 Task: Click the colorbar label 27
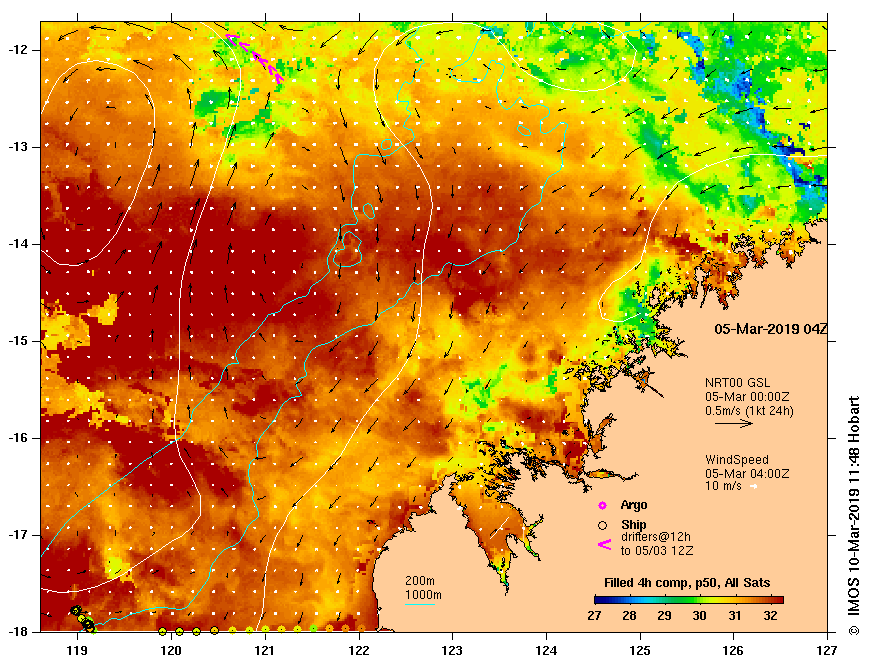coord(594,615)
